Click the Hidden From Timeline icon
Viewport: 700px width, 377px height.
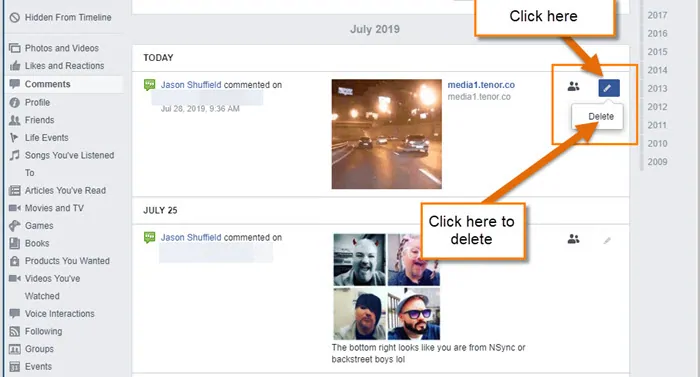(x=15, y=17)
